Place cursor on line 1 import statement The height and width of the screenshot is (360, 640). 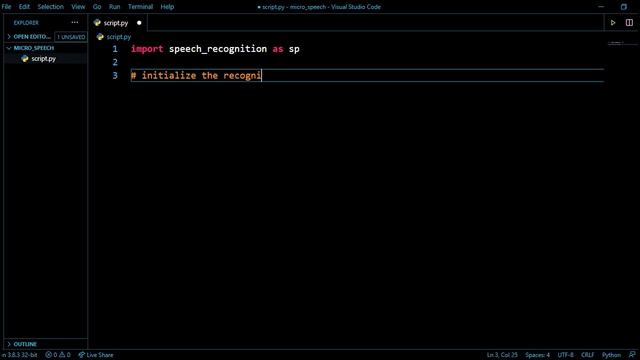pos(215,49)
